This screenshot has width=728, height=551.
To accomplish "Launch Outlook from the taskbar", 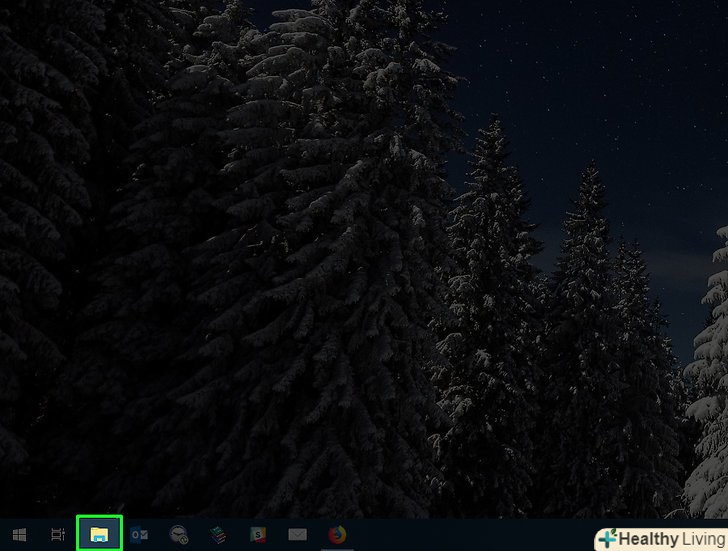I will pos(139,535).
